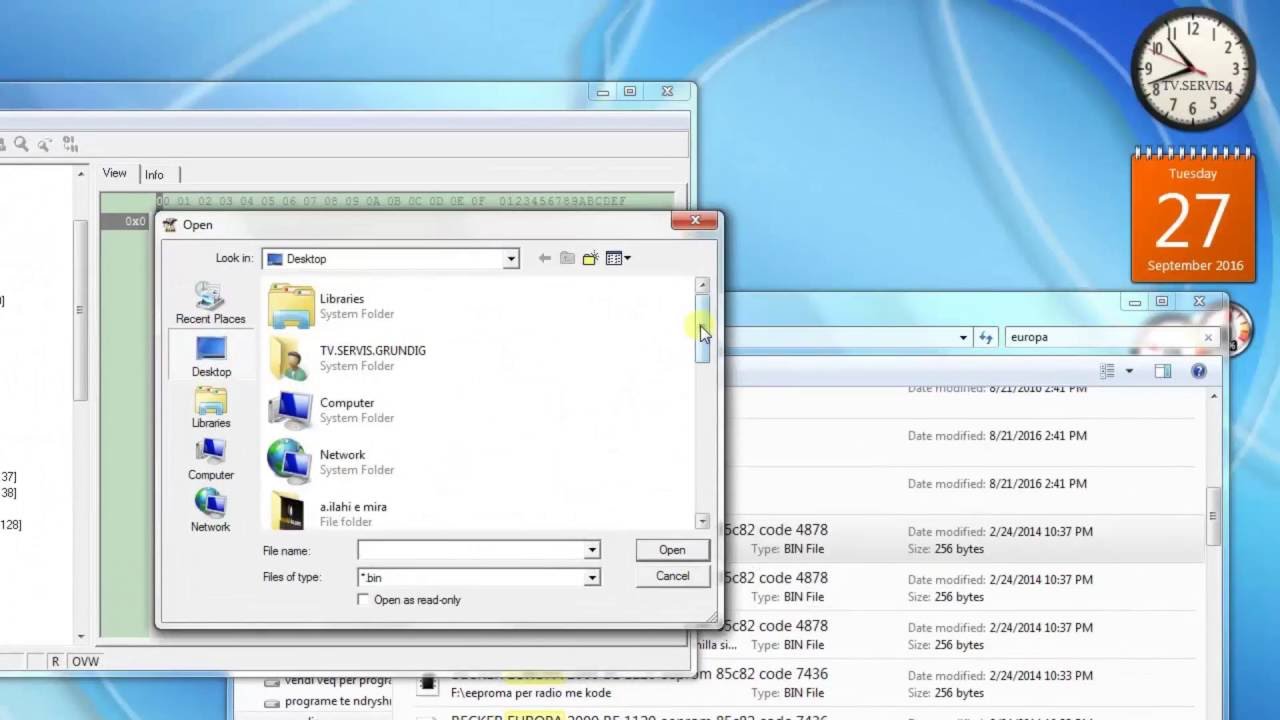Screen dimensions: 1280x720
Task: Open the Explorer address bar history dropdown
Action: click(964, 338)
